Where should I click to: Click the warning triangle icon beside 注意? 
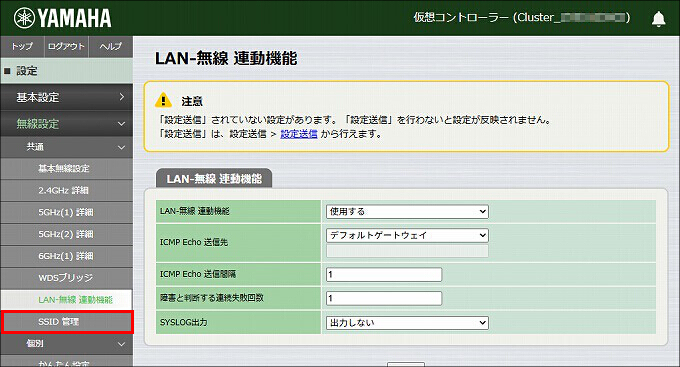163,100
